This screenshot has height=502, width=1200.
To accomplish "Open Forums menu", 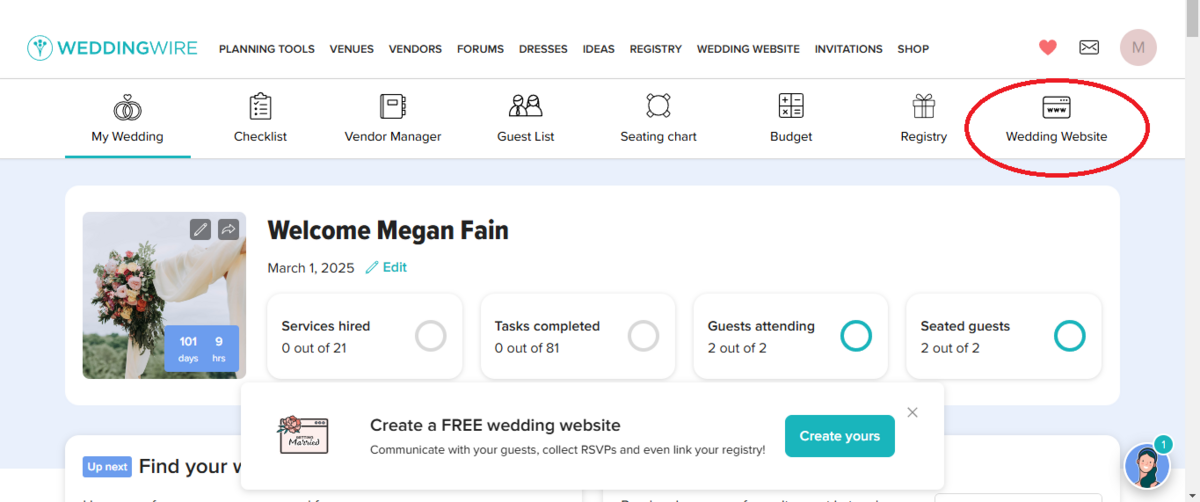I will click(481, 49).
